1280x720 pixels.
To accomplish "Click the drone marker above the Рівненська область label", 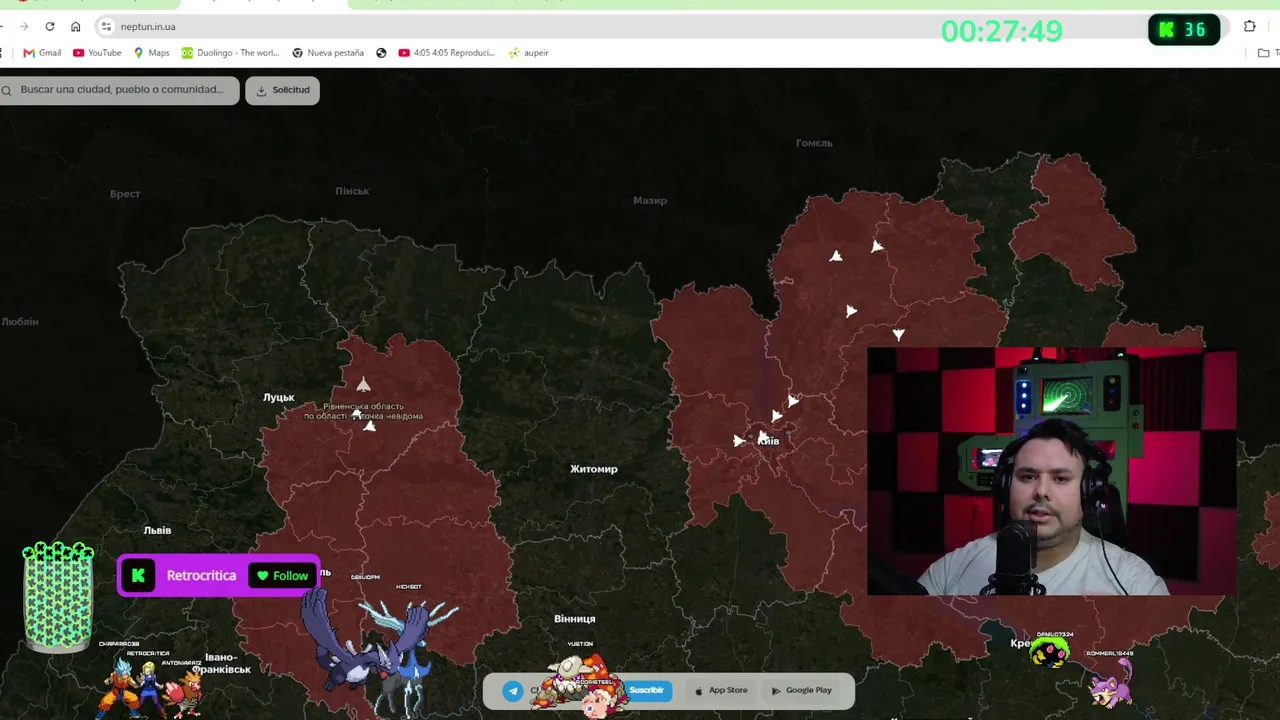I will (363, 385).
